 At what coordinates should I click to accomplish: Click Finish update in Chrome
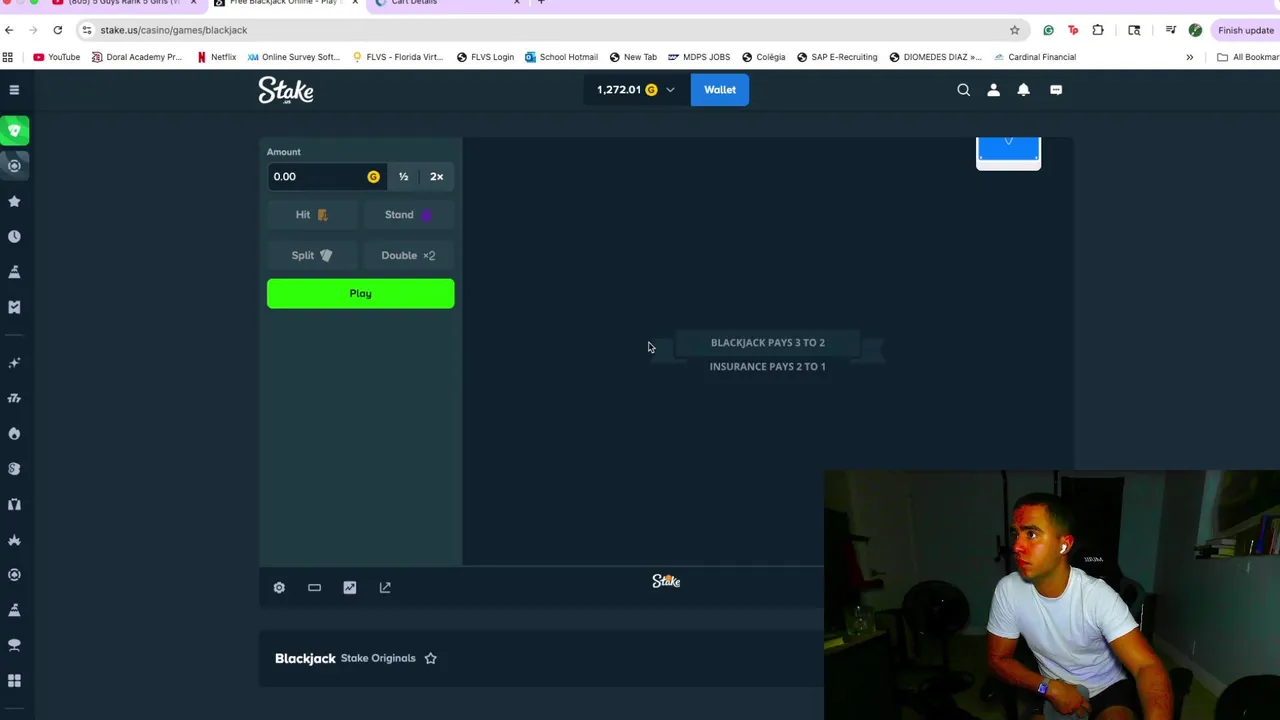[1245, 30]
